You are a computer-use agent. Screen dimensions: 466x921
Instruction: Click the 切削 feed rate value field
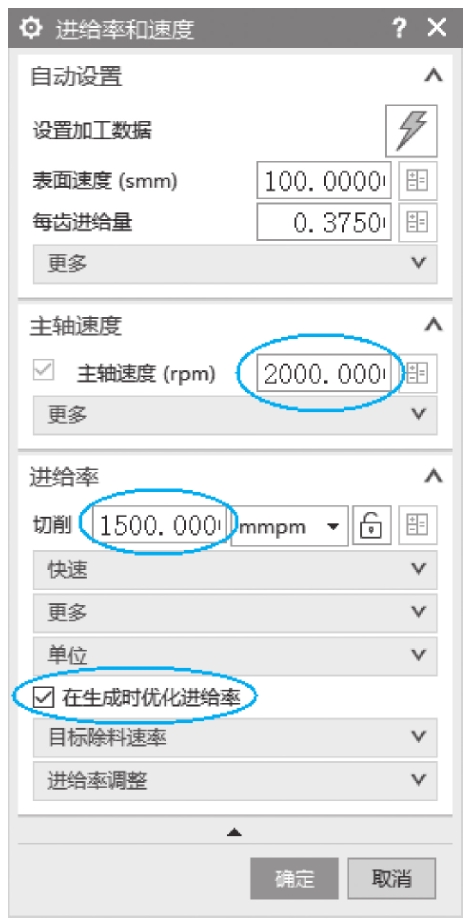[160, 525]
